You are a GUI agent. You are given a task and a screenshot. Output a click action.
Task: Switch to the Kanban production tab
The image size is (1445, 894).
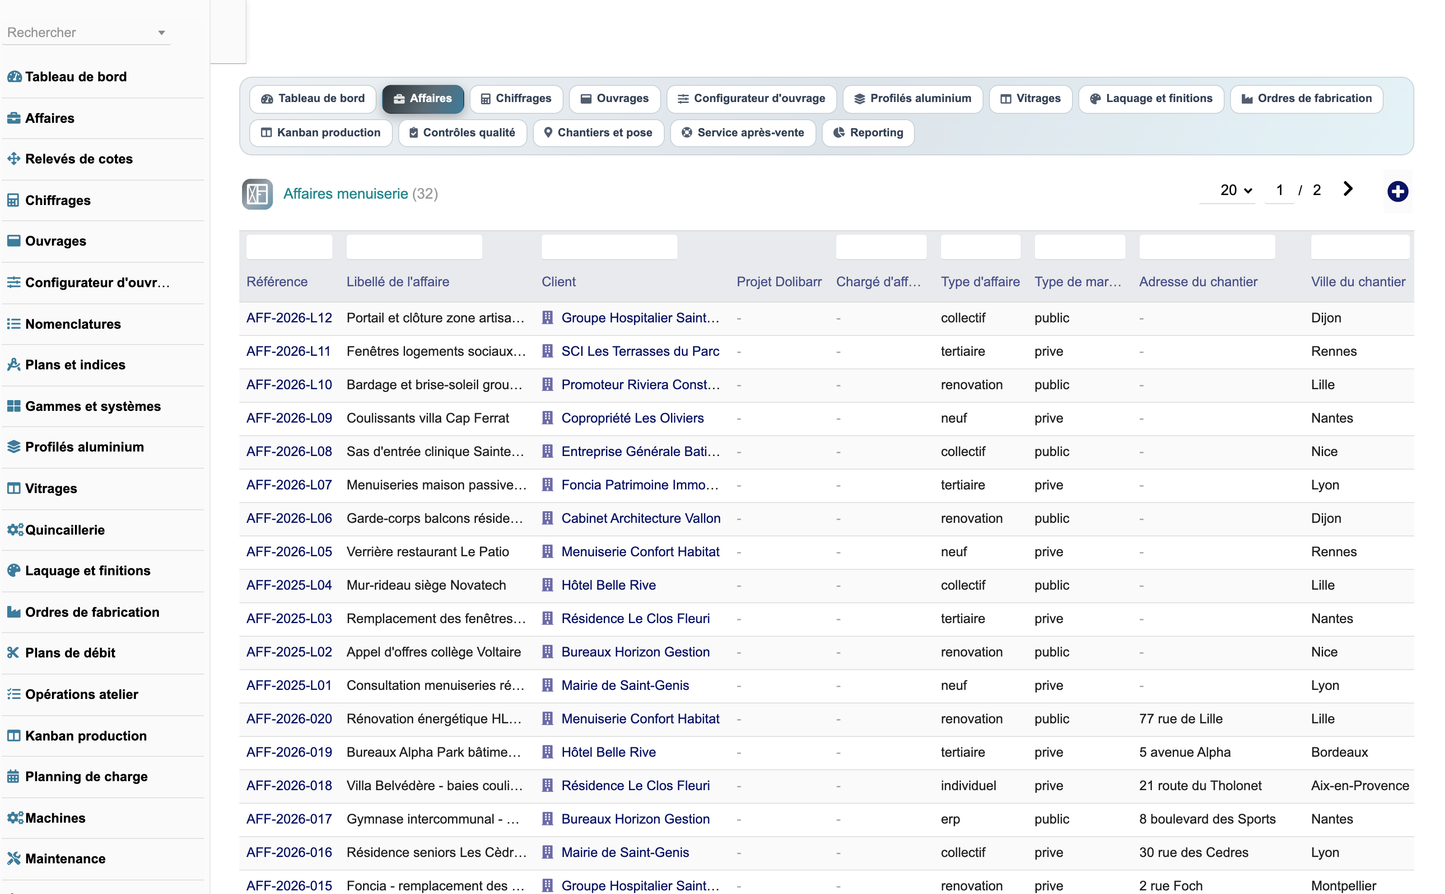click(321, 133)
